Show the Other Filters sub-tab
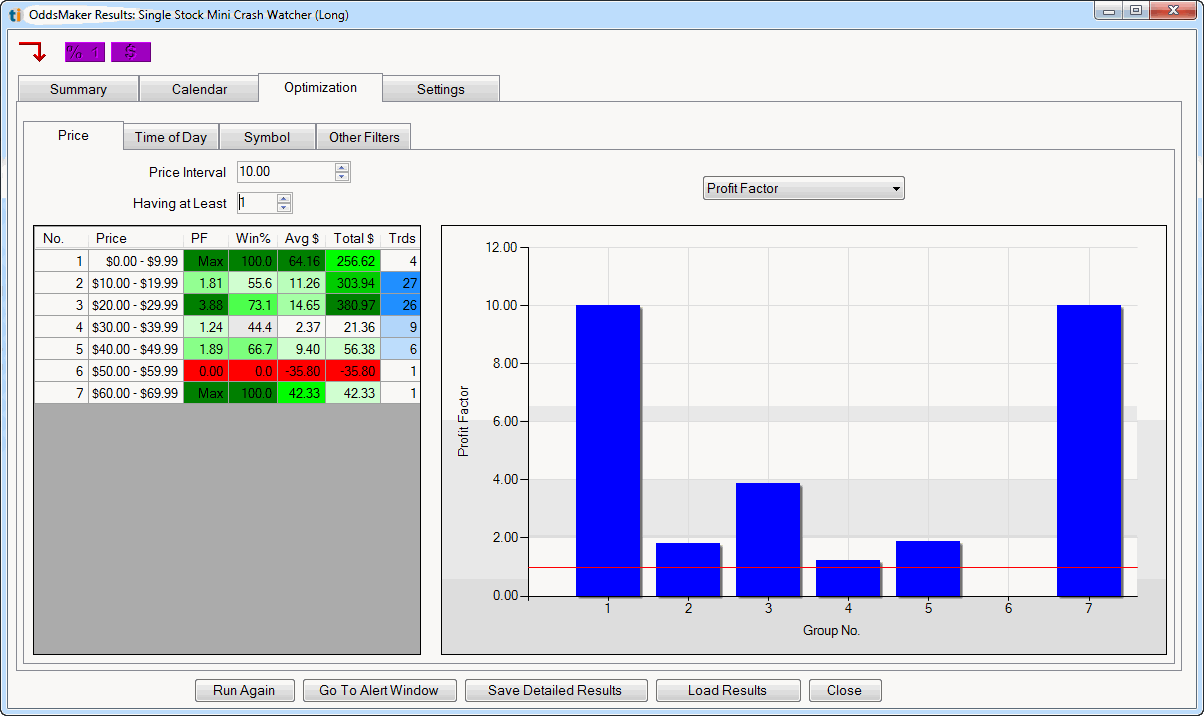 coord(364,137)
